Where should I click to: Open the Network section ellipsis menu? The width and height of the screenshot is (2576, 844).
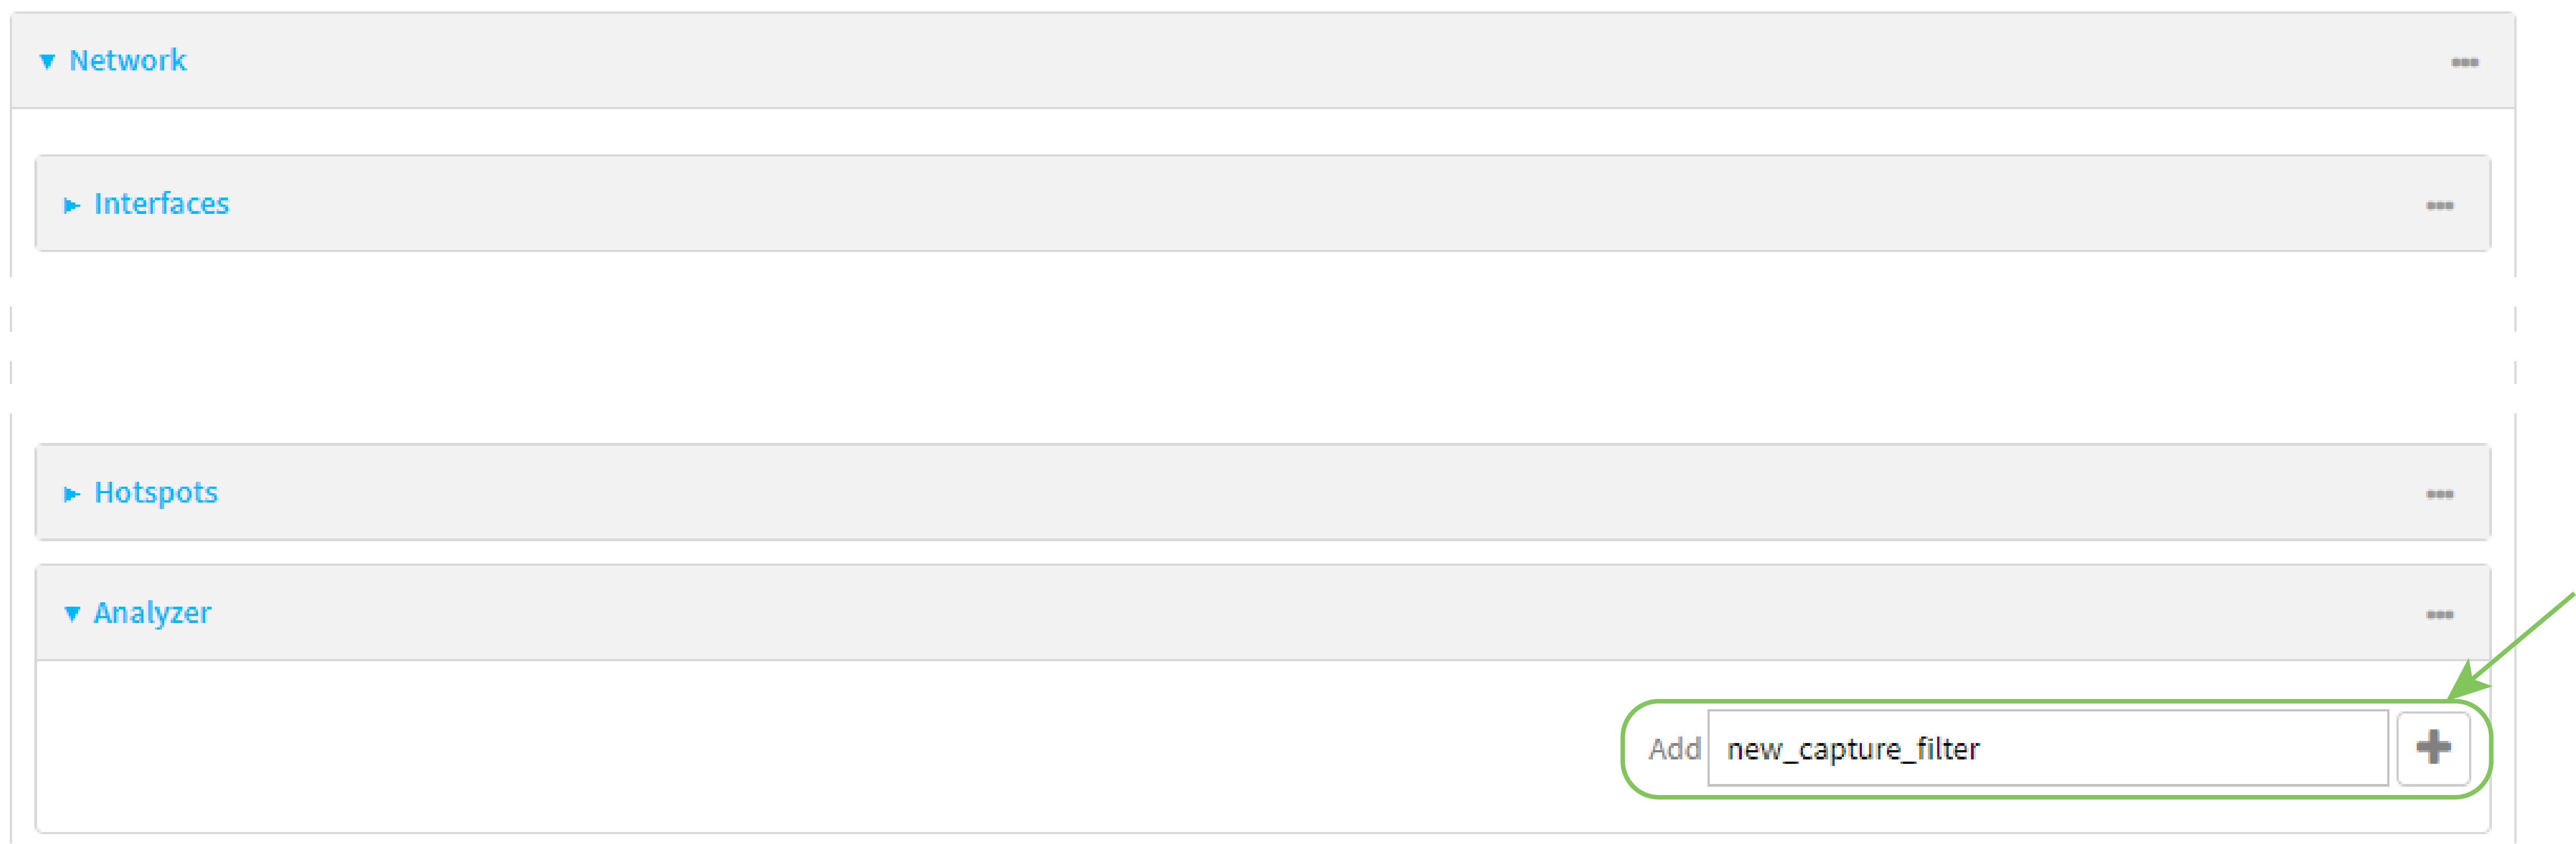coord(2464,62)
